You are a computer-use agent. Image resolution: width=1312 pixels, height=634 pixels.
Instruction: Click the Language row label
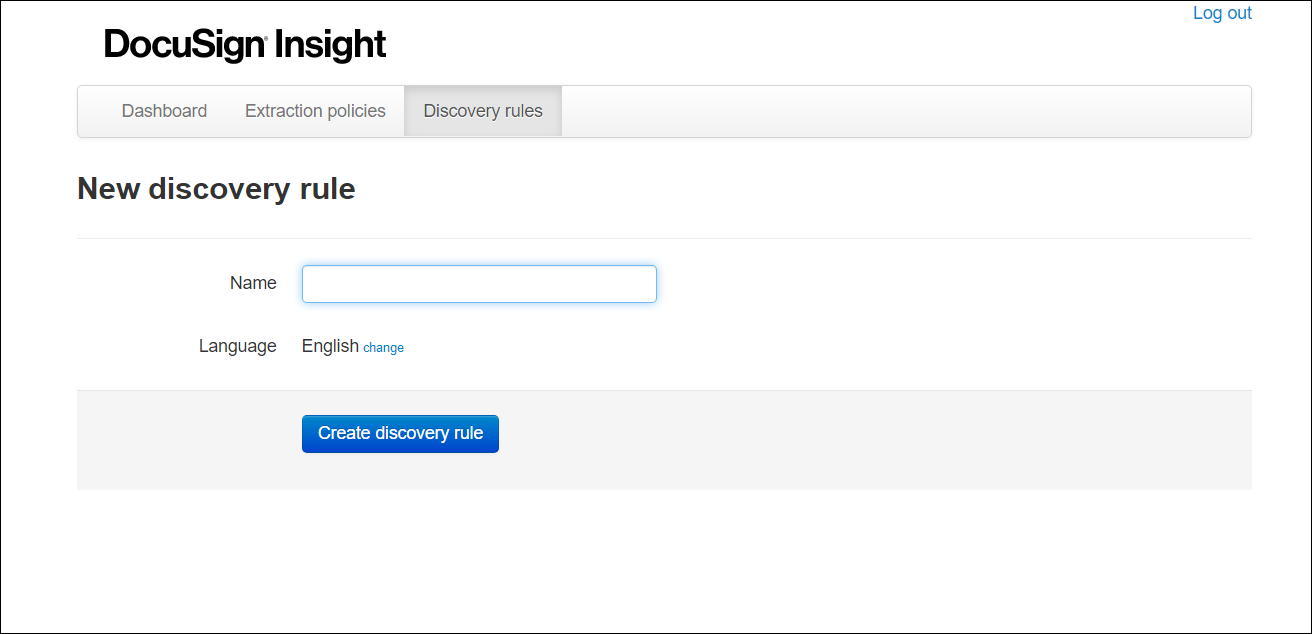(237, 345)
